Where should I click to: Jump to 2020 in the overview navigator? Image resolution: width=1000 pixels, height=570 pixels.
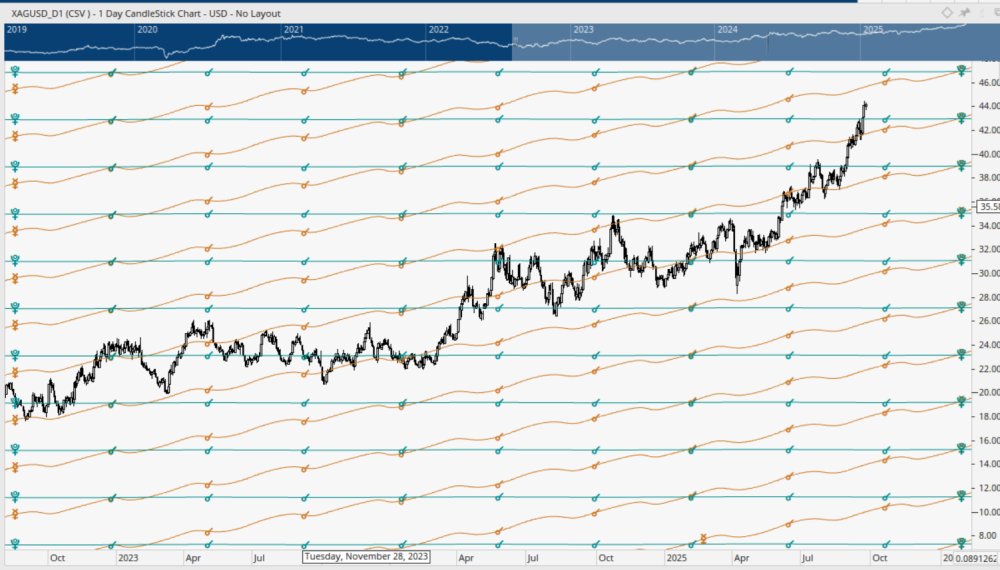pyautogui.click(x=147, y=31)
